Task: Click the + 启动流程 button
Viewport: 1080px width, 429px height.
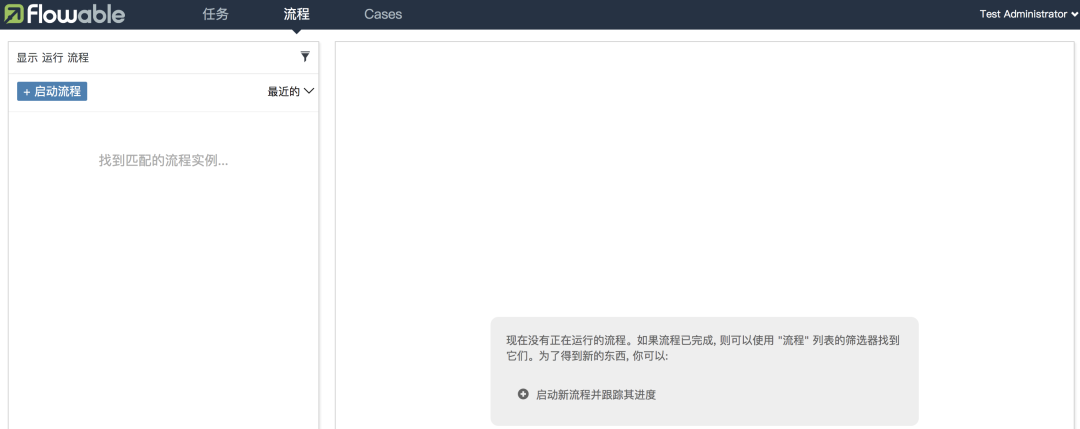Action: pyautogui.click(x=52, y=92)
